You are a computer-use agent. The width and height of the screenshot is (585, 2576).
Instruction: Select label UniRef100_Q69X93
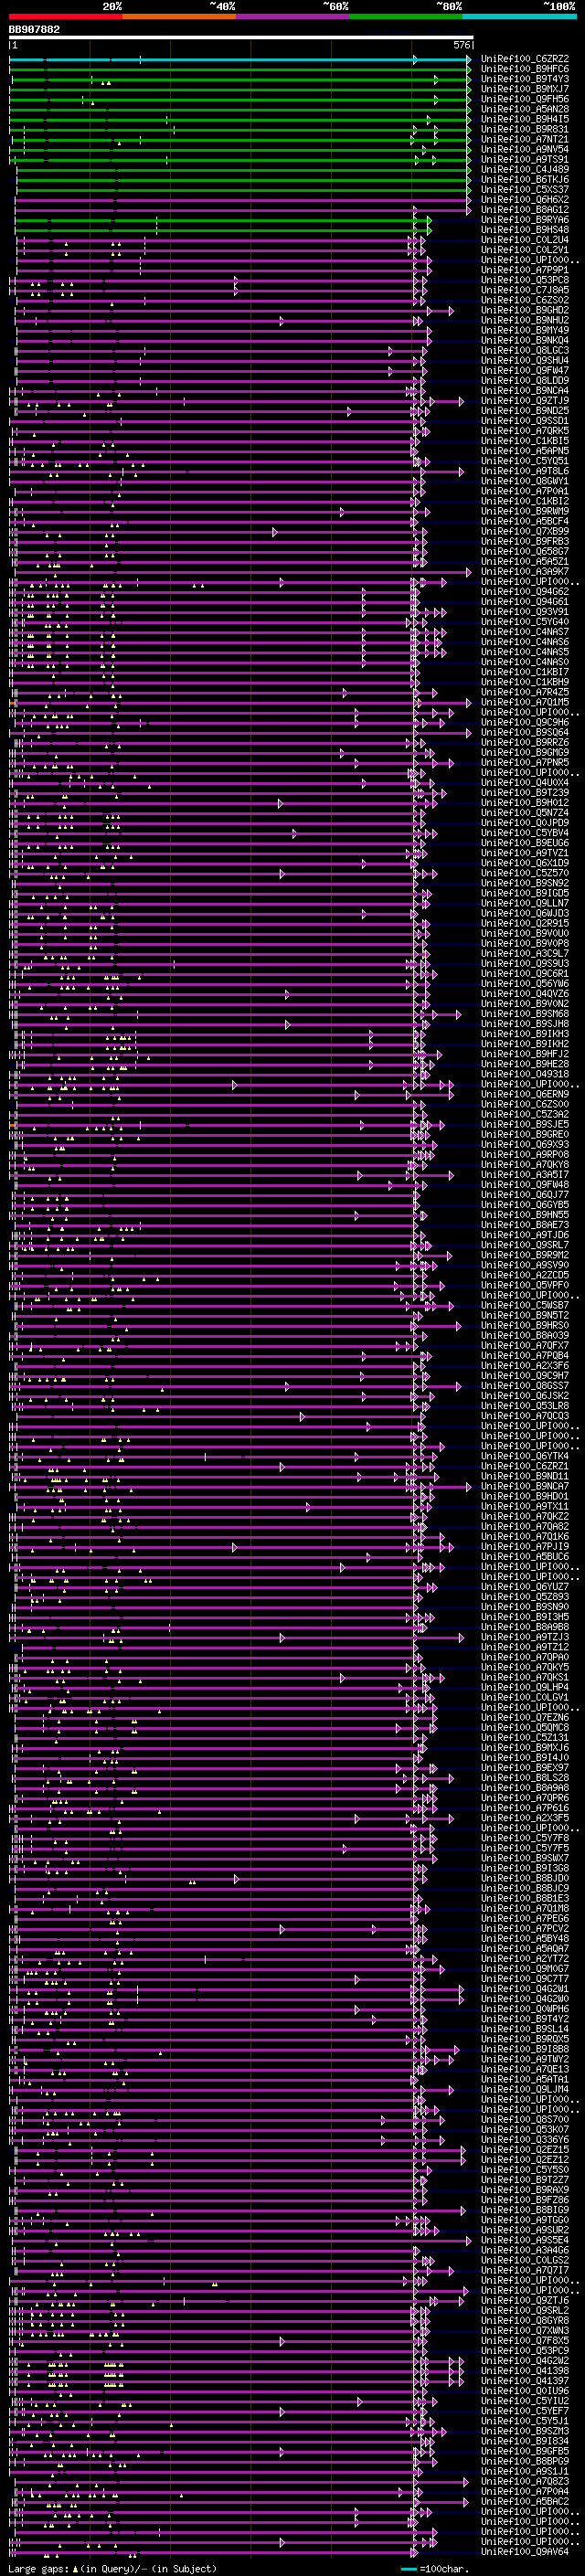click(x=525, y=1145)
